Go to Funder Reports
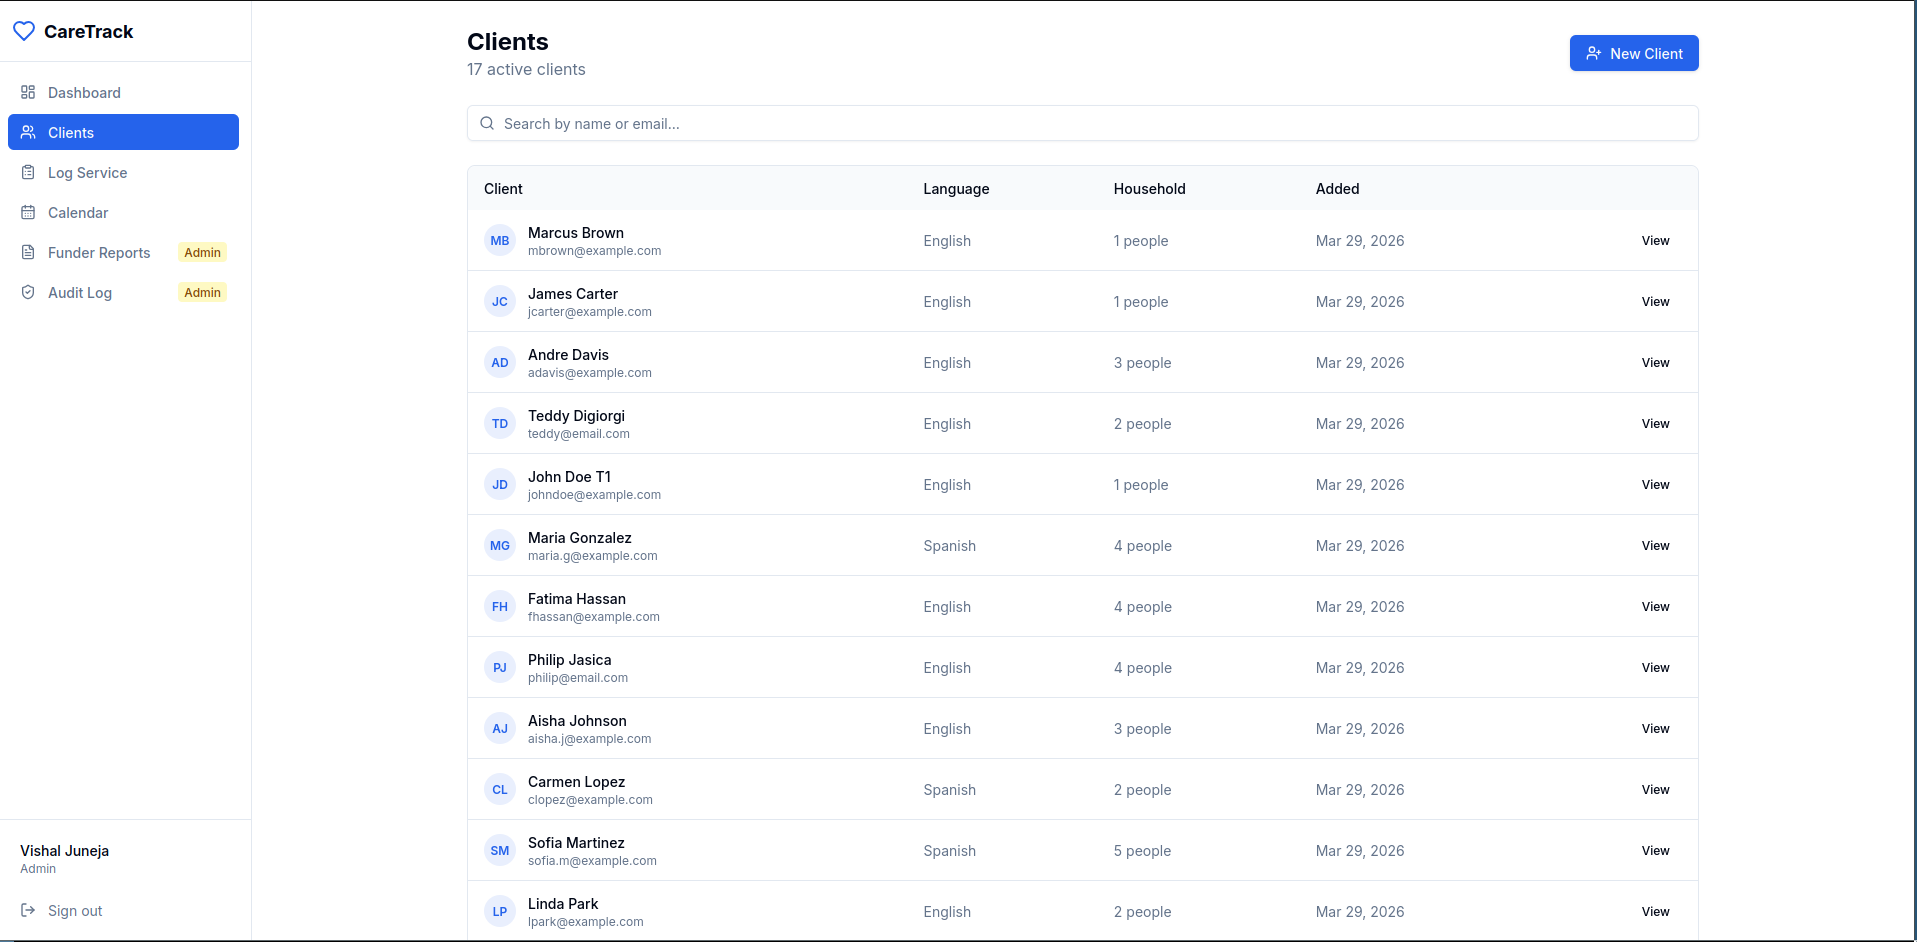Viewport: 1917px width, 942px height. 99,252
